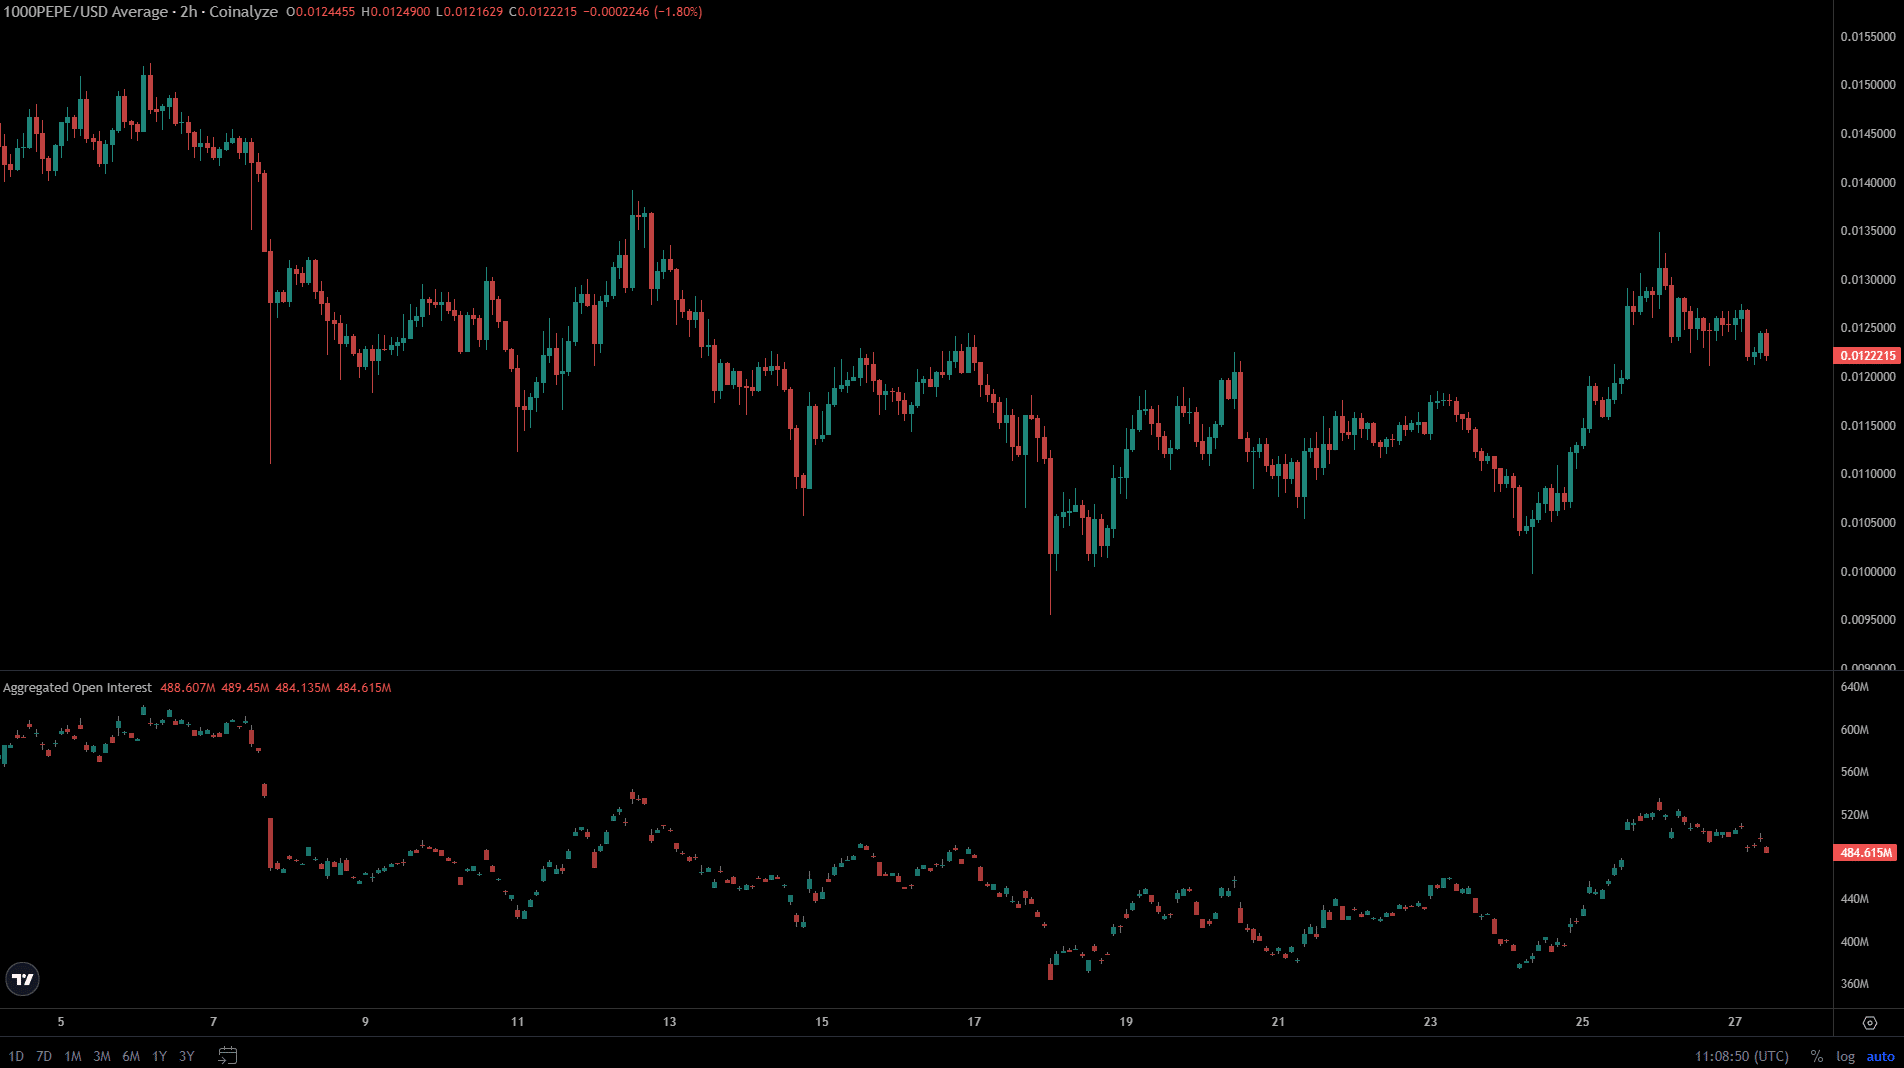Screen dimensions: 1904x1068
Task: Click date label 21 on time axis
Action: tap(1278, 1022)
